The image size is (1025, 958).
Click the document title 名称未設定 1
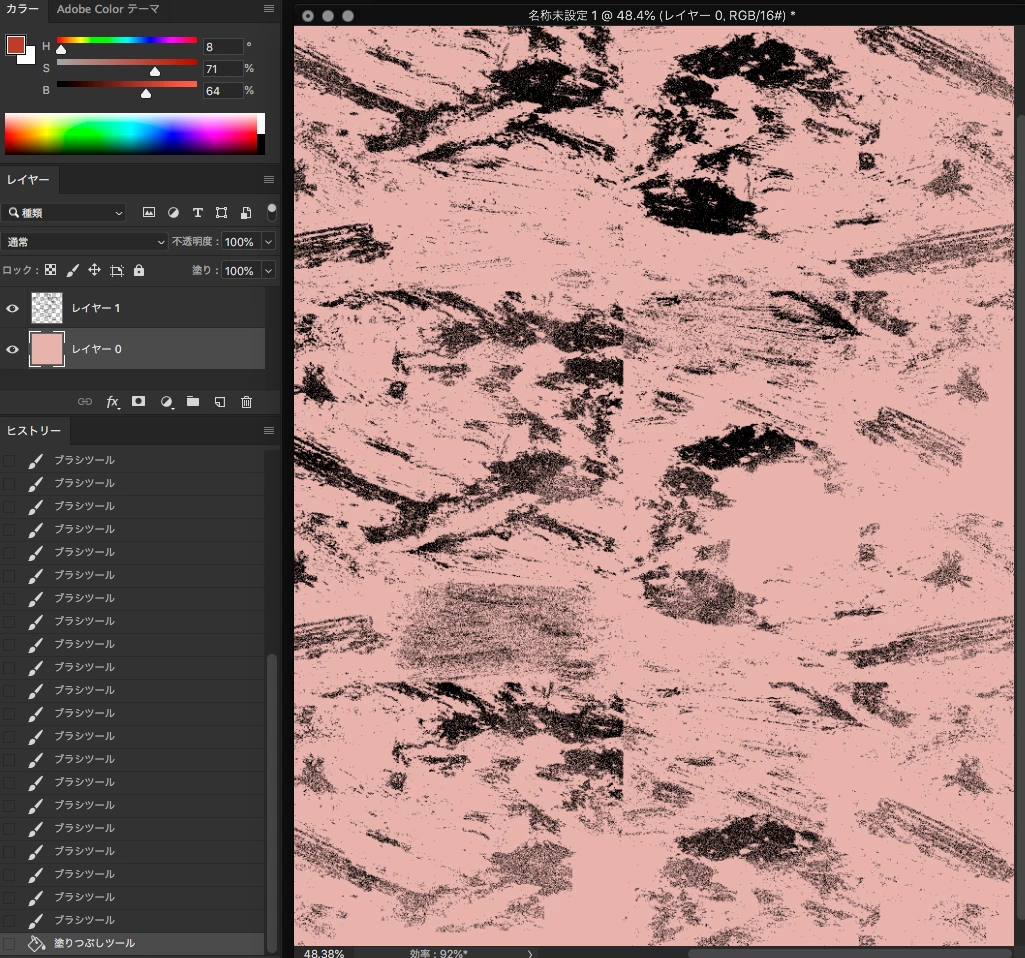coord(562,15)
